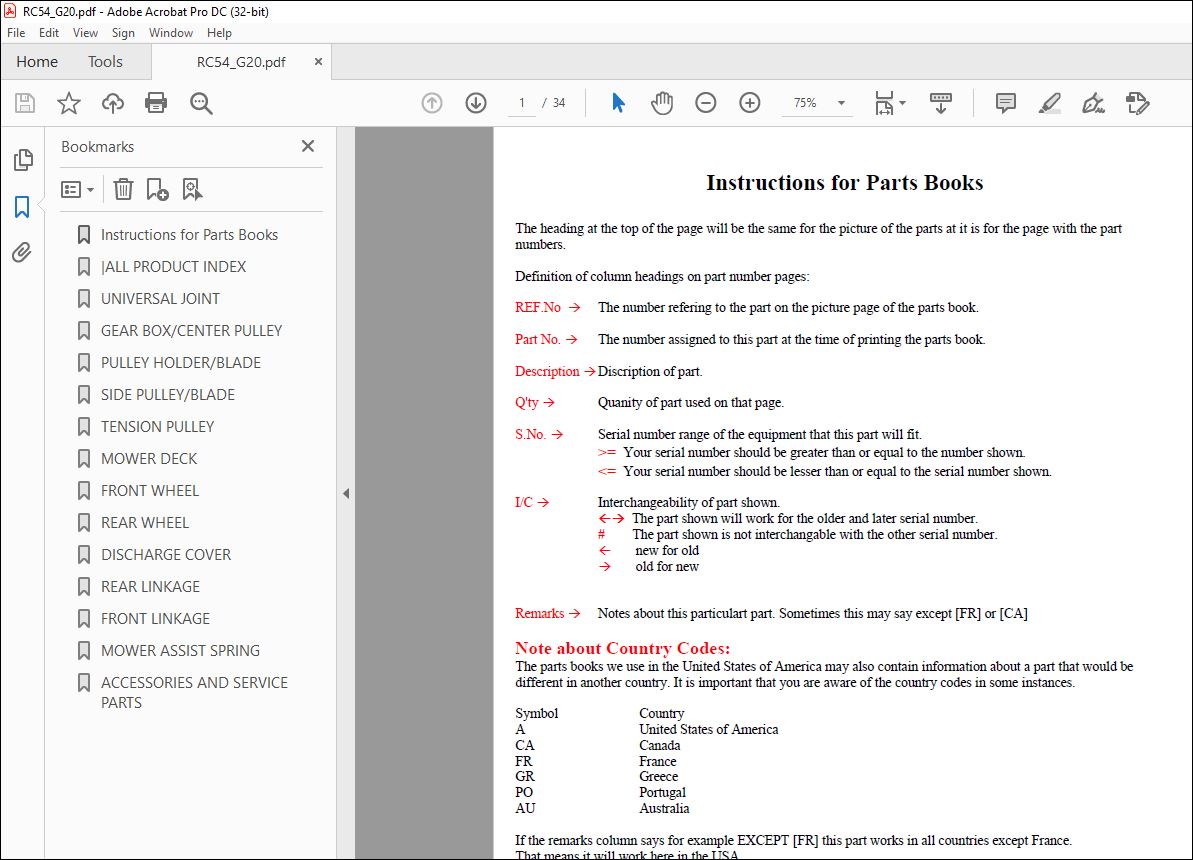Delete selected bookmark with trash icon
The image size is (1193, 860).
click(123, 189)
